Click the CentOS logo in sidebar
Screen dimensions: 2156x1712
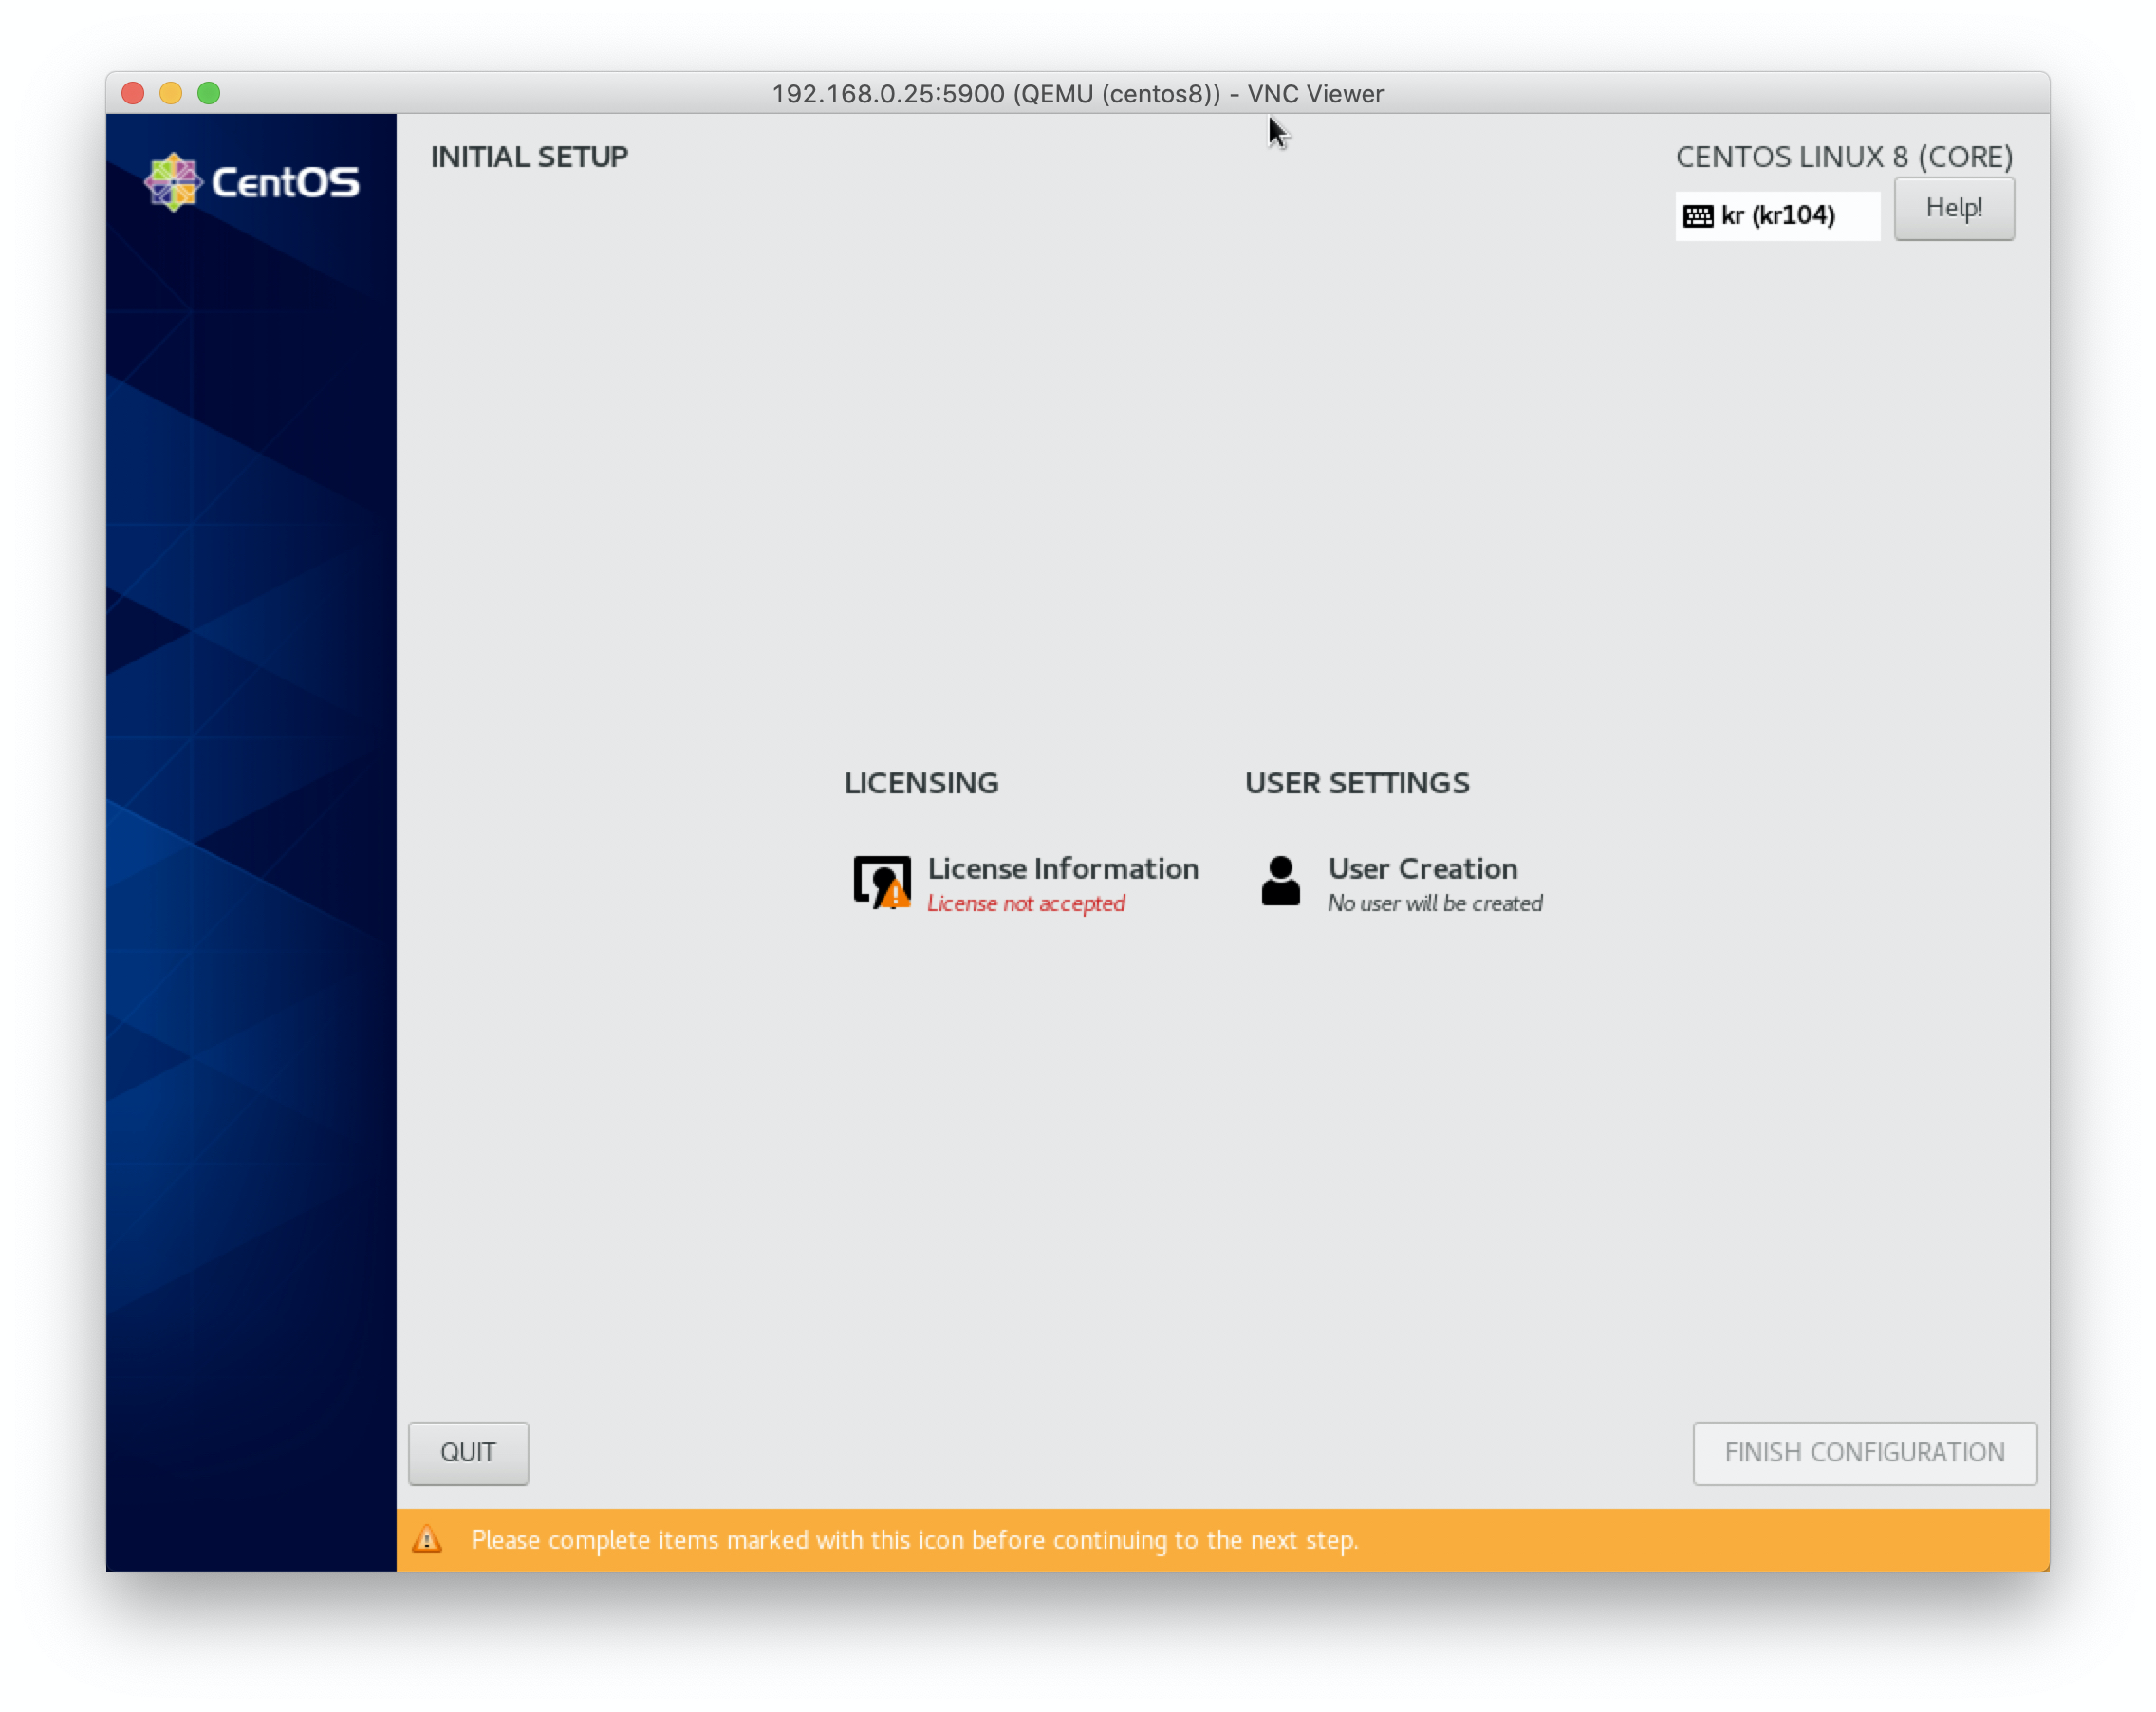click(x=251, y=182)
